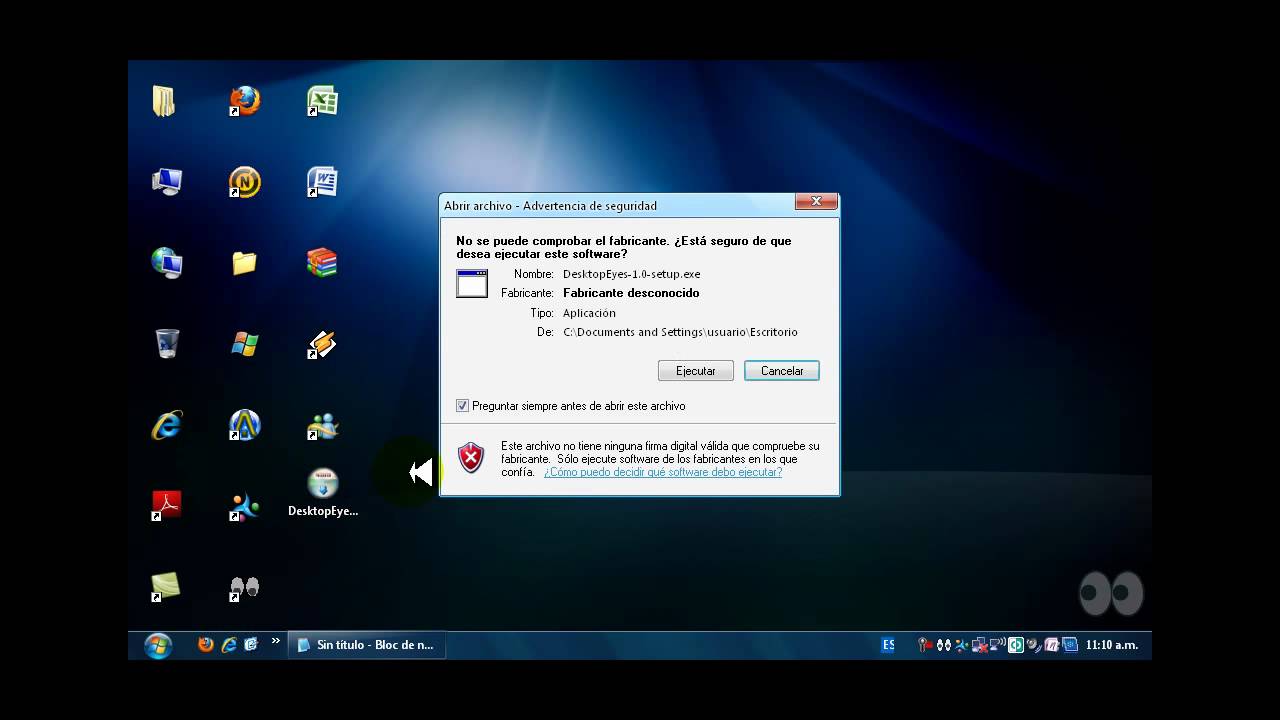The width and height of the screenshot is (1280, 720).
Task: Select the Windows flag desktop icon
Action: coord(244,344)
